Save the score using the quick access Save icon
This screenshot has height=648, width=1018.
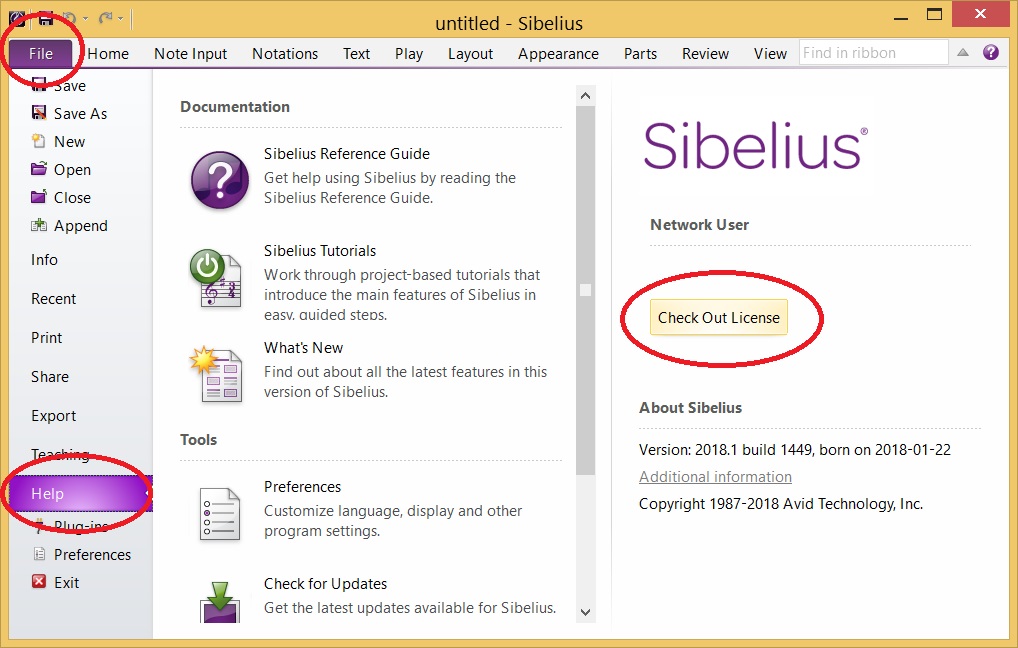tap(45, 17)
